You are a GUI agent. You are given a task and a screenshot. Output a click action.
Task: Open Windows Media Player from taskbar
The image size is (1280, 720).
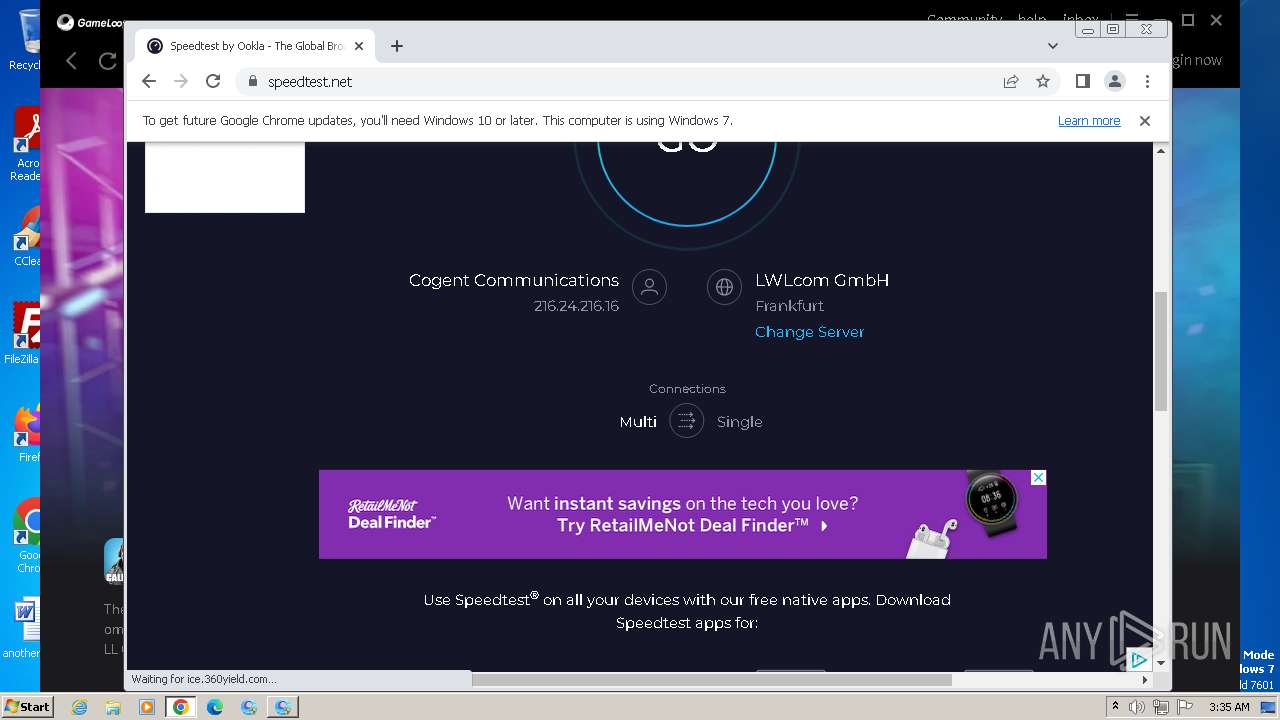[147, 707]
